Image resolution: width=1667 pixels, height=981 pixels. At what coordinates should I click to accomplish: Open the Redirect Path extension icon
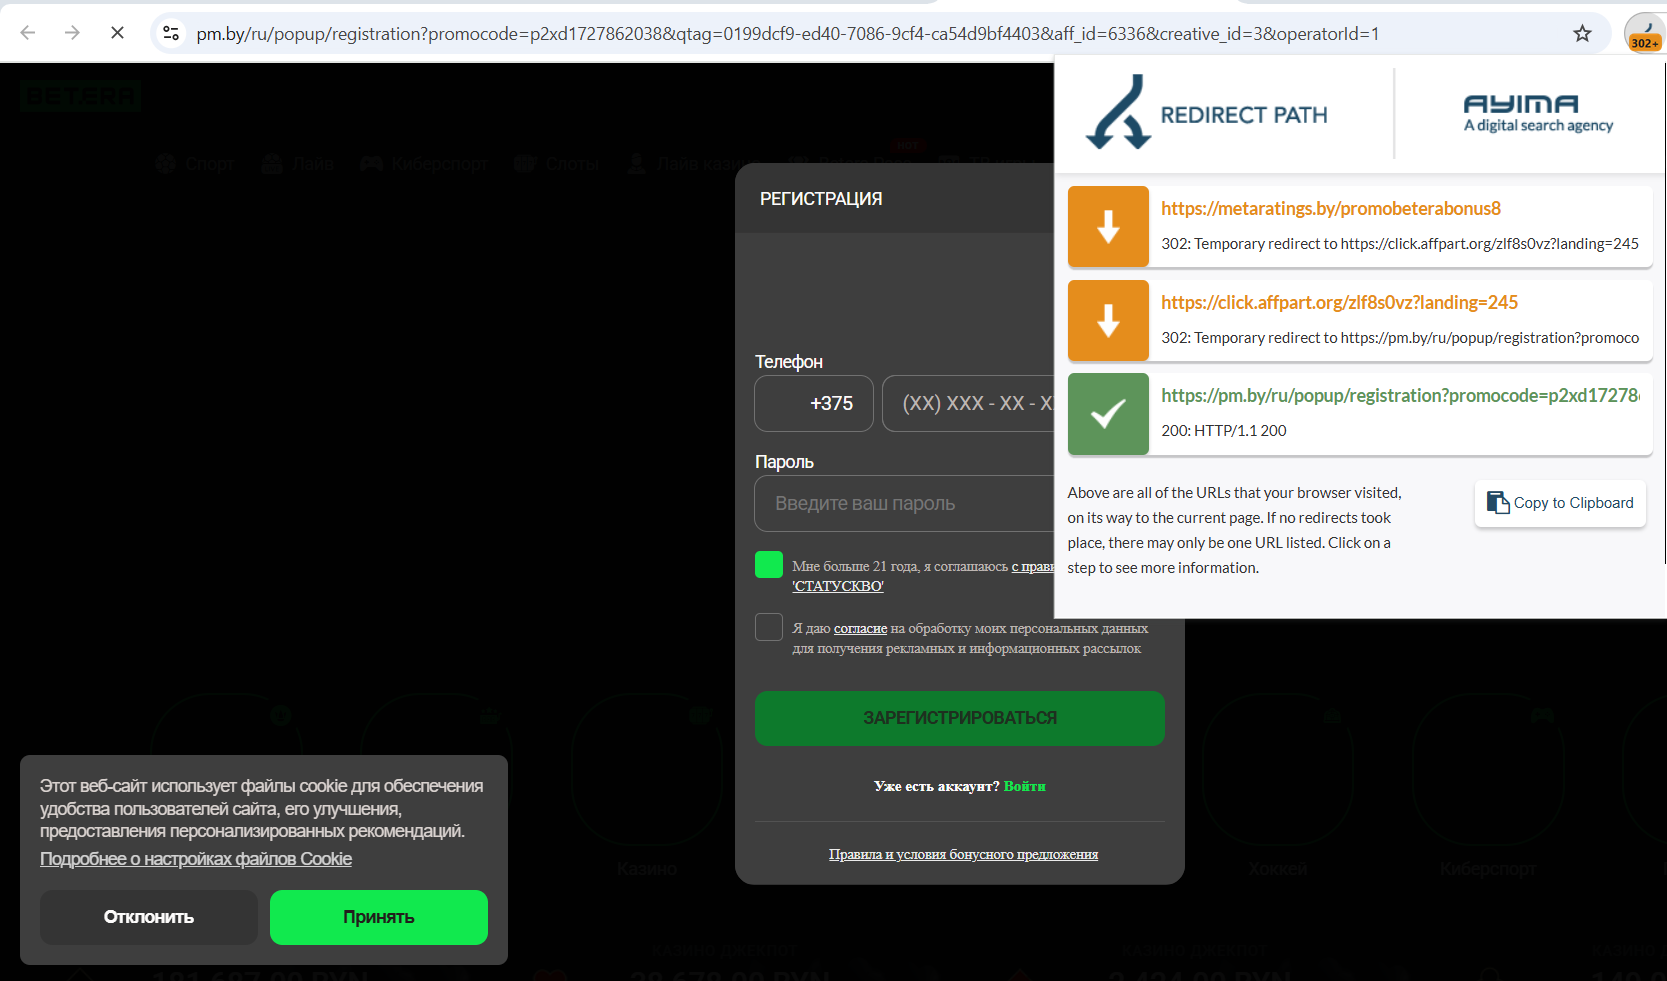(1645, 33)
